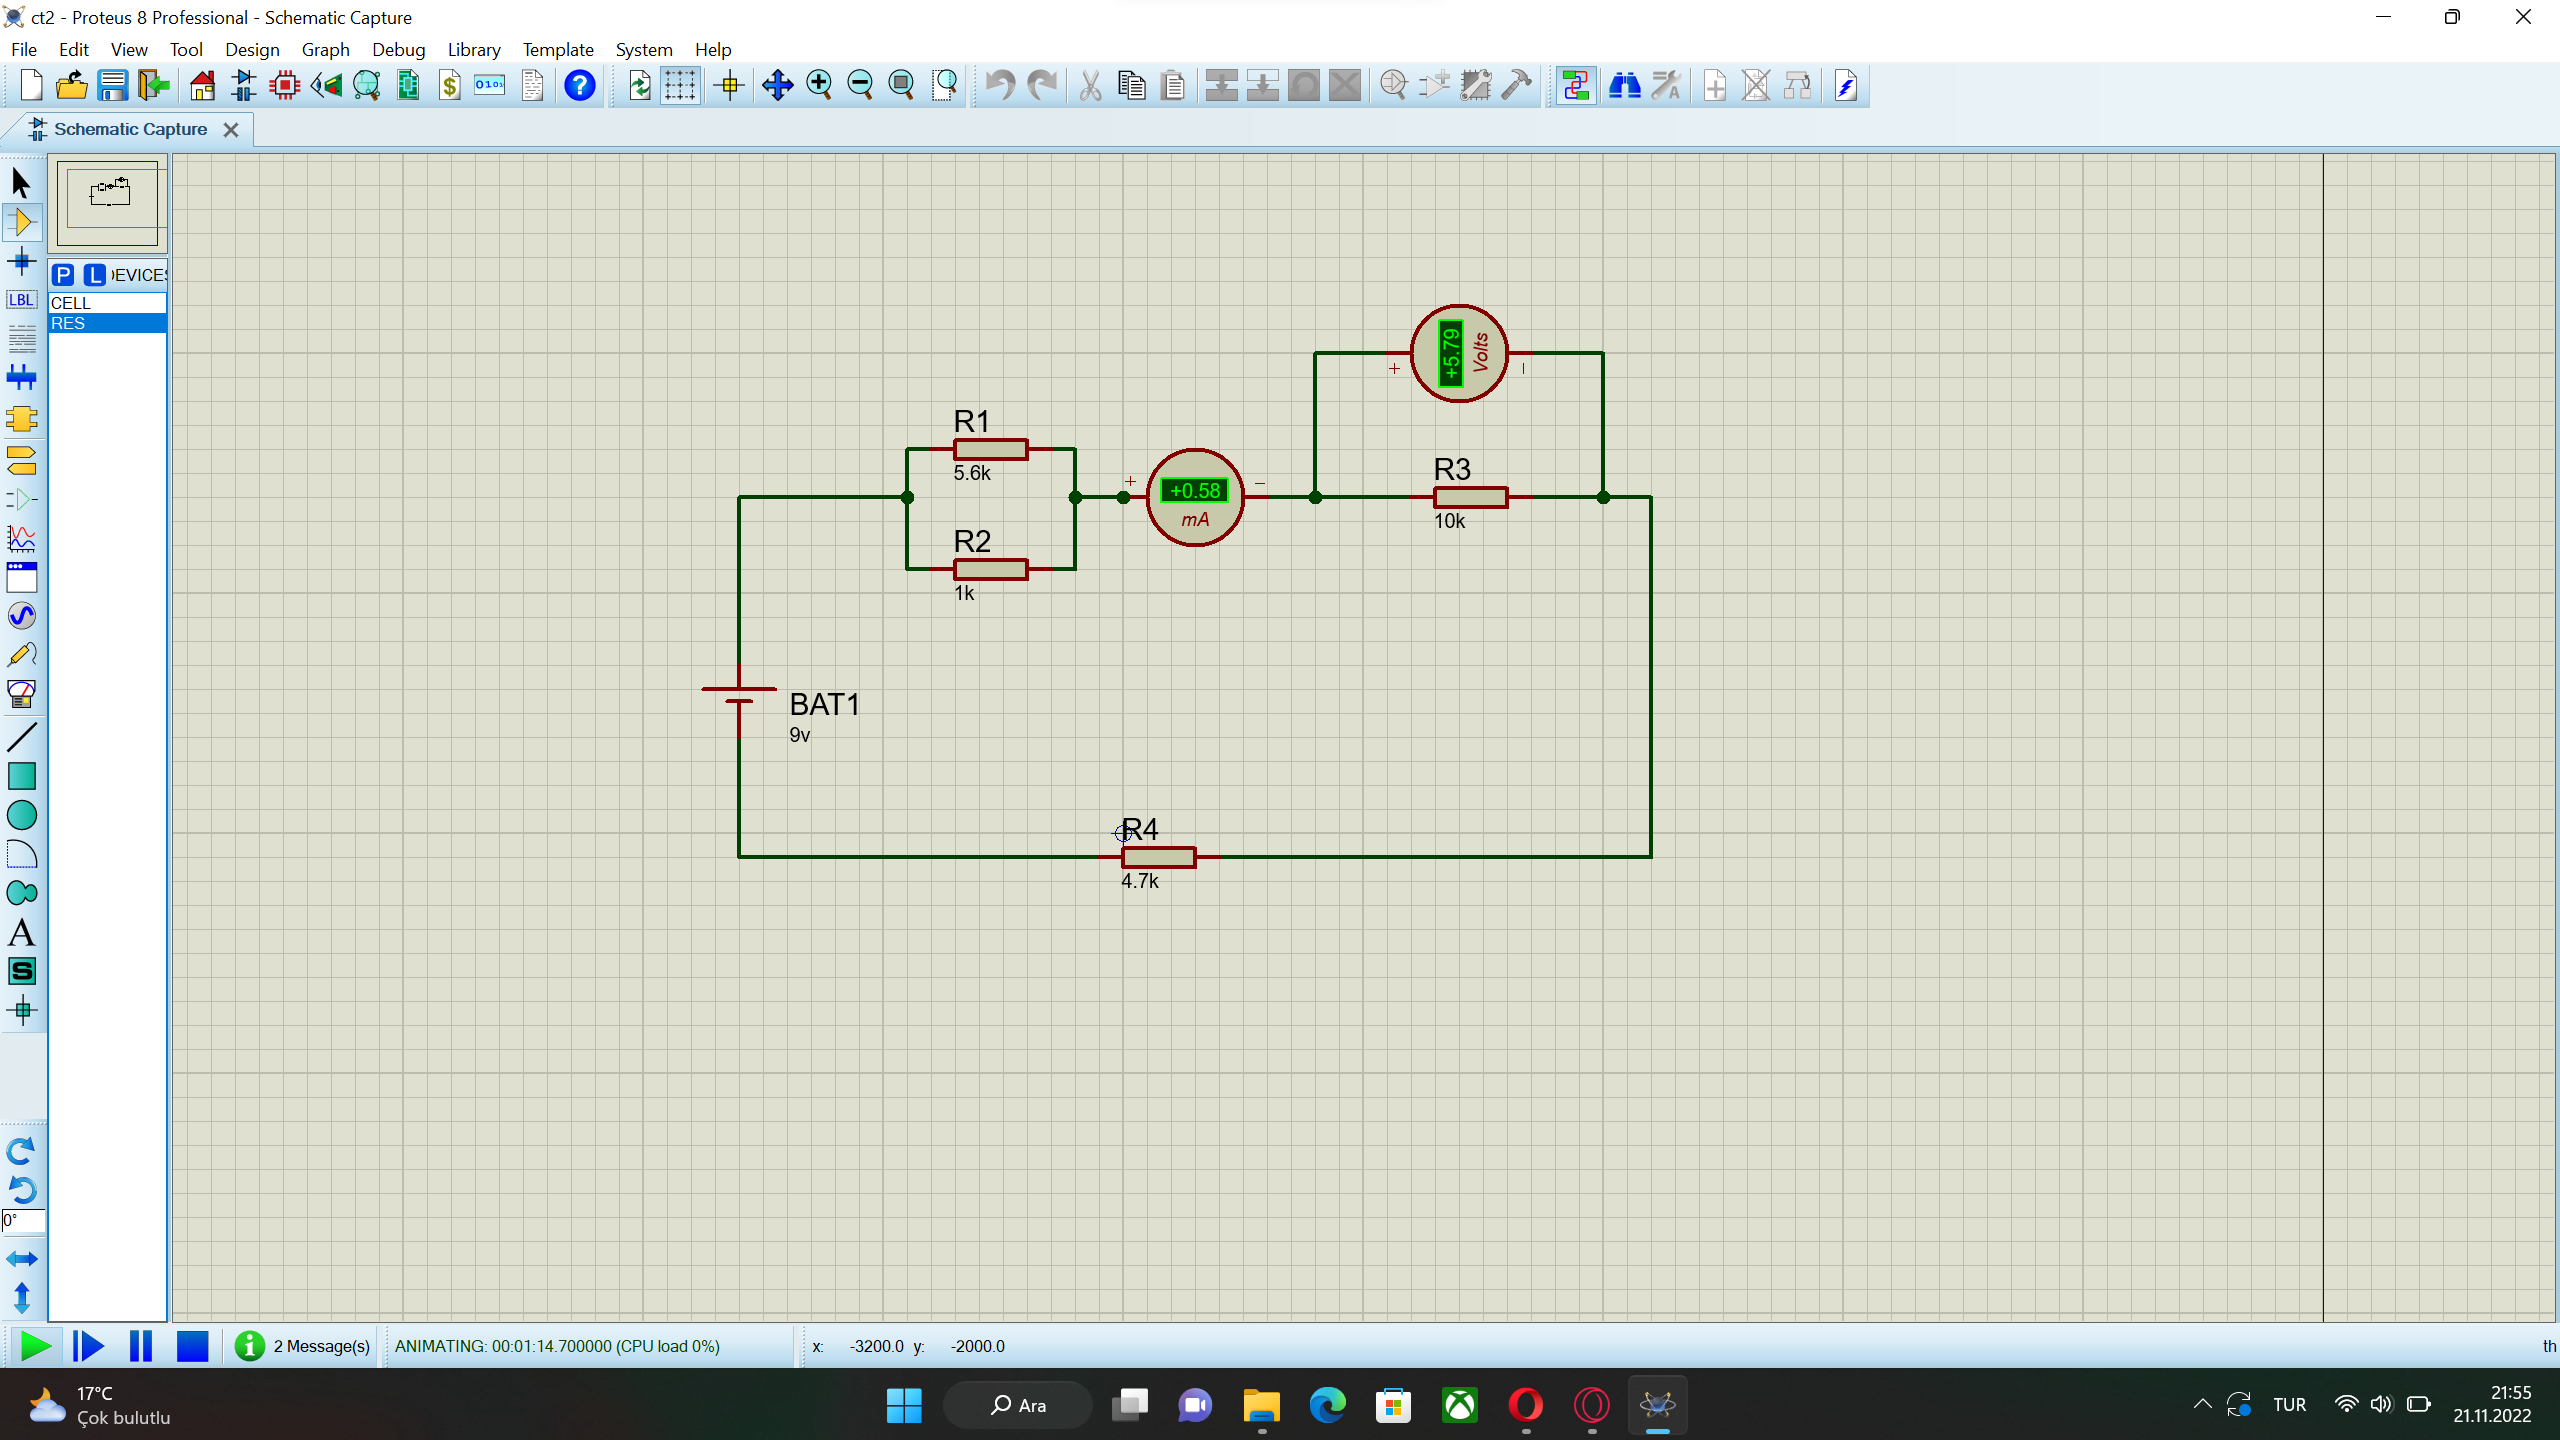
Task: Open the Help question mark icon
Action: coord(580,86)
